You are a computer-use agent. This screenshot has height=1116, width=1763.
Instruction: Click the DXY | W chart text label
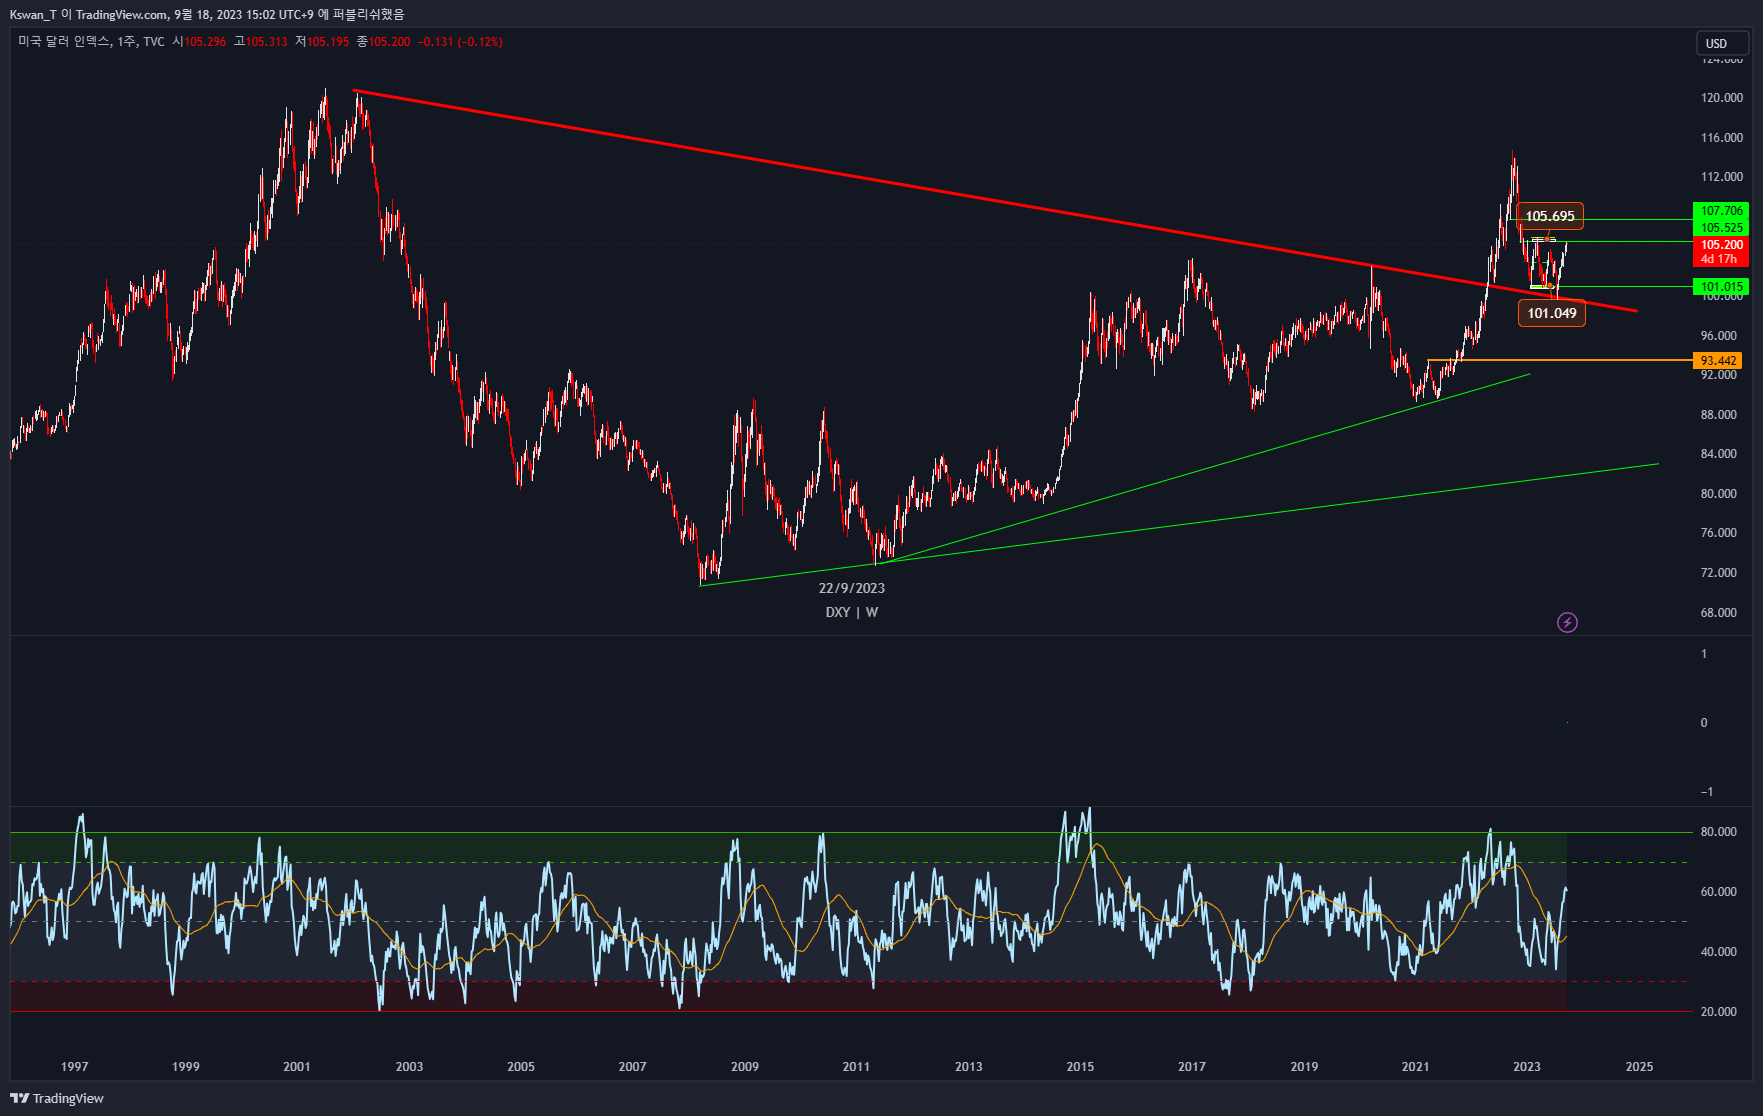click(852, 612)
